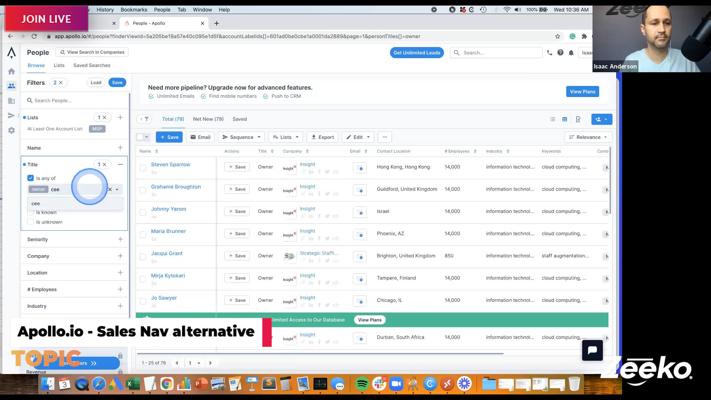Expand the Sequence dropdown in toolbar
Screen dimensions: 711x400
(241, 137)
